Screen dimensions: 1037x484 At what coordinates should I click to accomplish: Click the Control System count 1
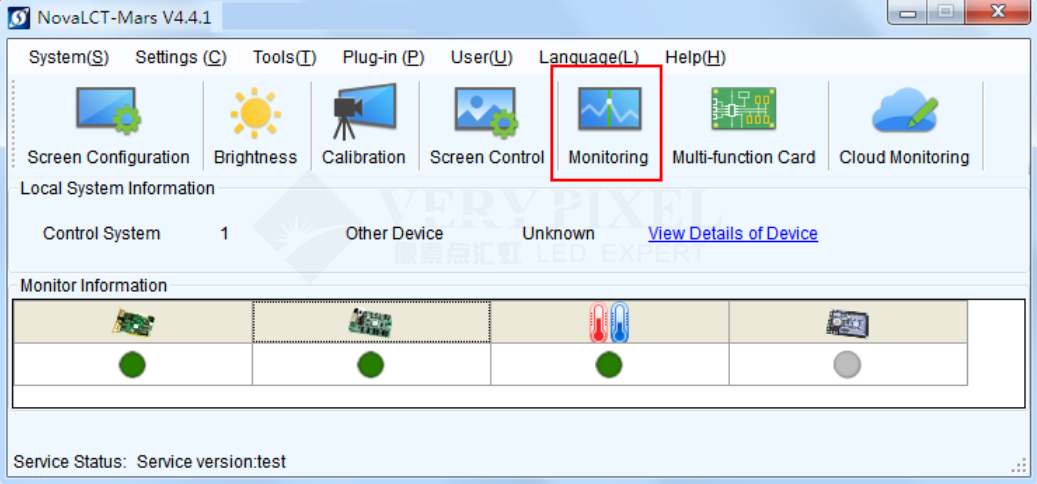pos(225,233)
